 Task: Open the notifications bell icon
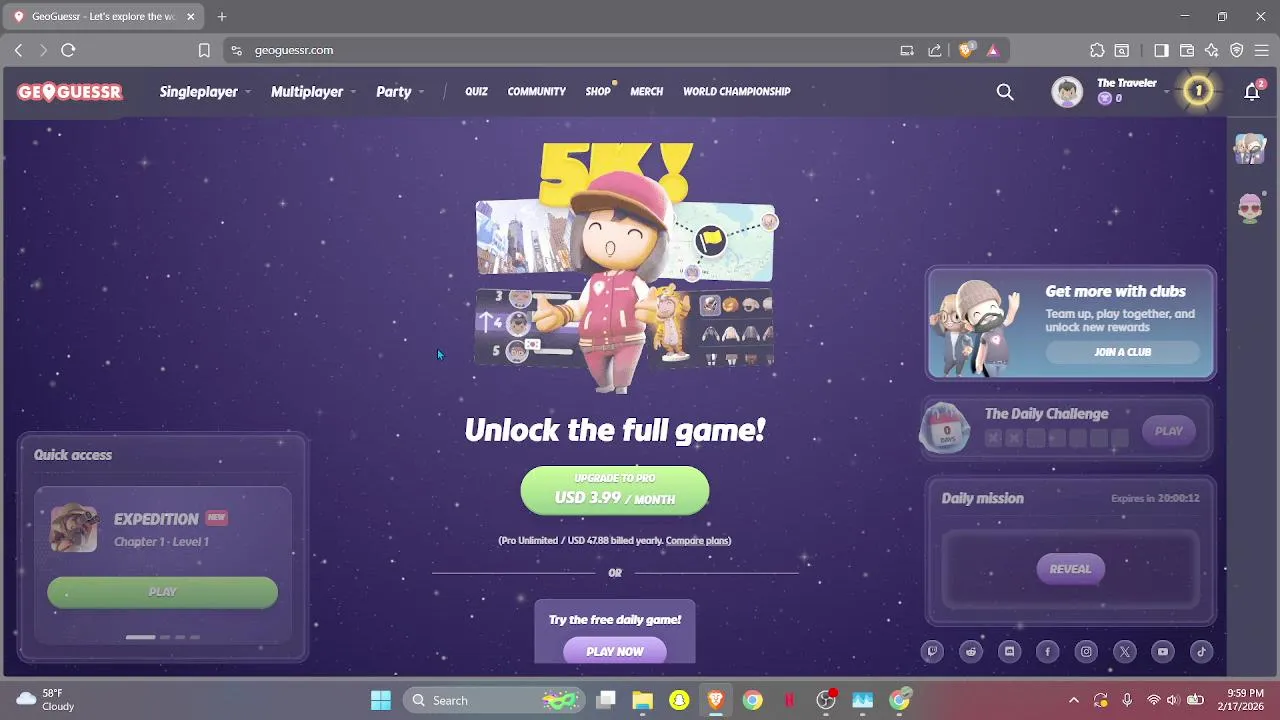pyautogui.click(x=1252, y=92)
